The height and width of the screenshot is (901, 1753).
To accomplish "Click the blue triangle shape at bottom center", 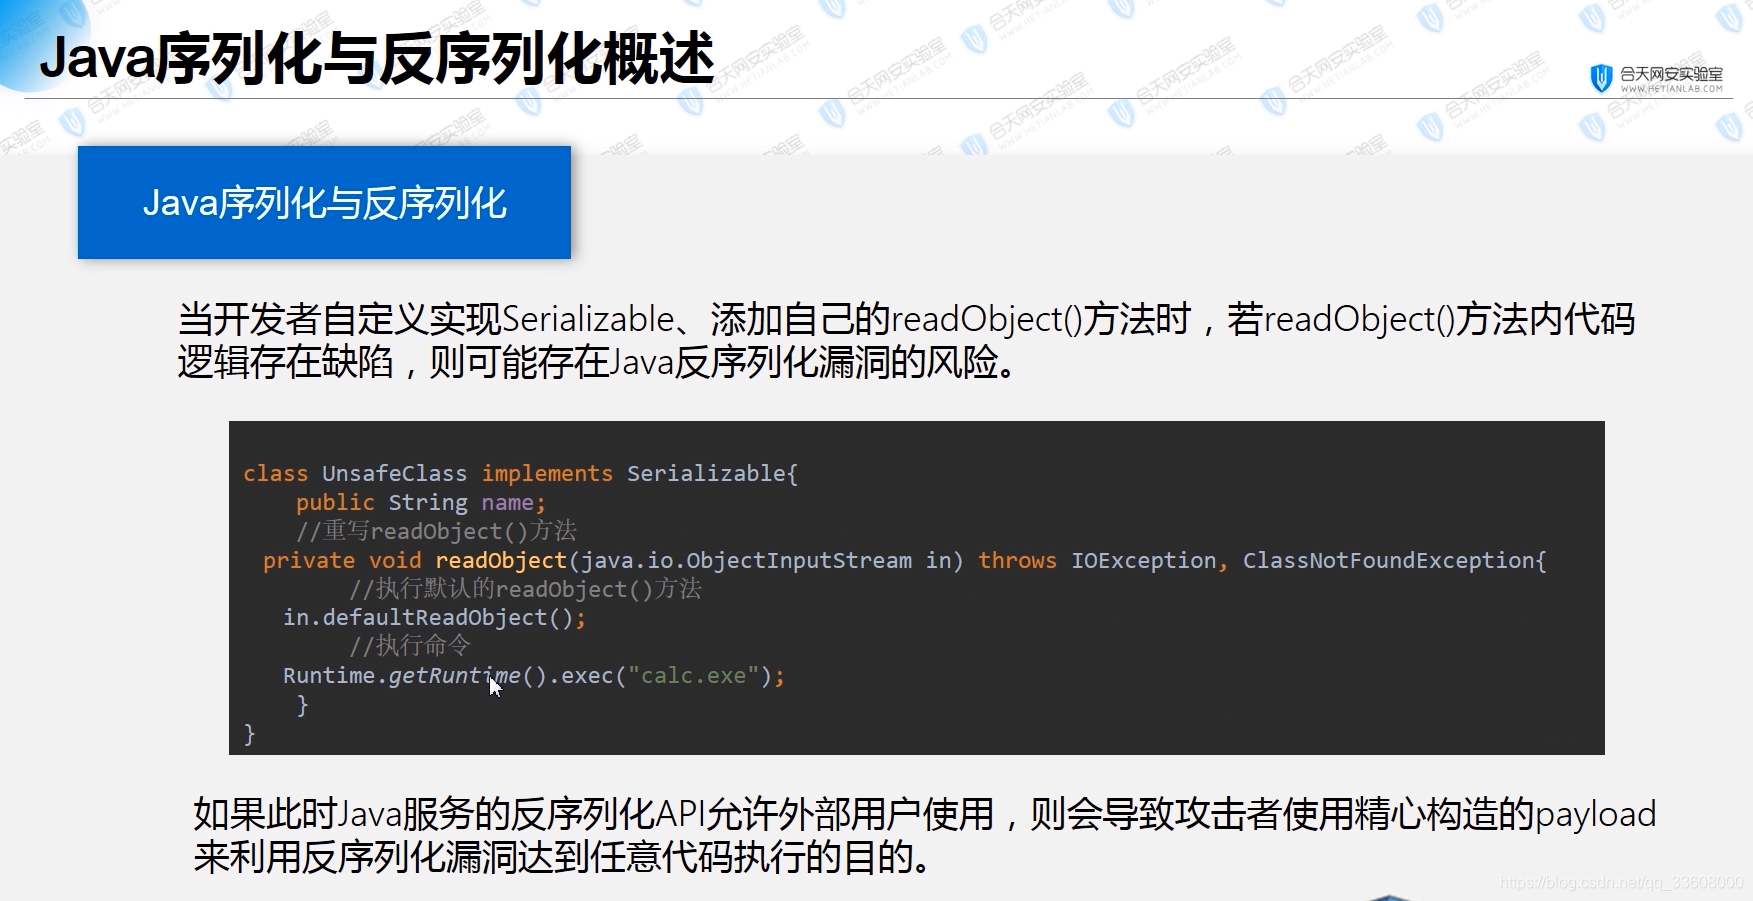I will coord(1388,895).
